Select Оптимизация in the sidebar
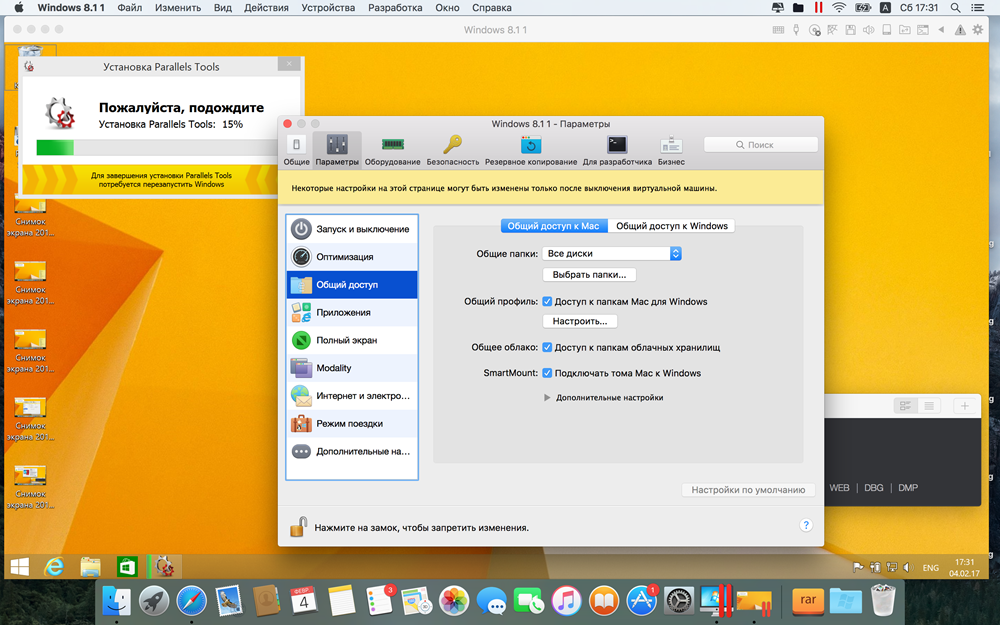 pos(352,257)
